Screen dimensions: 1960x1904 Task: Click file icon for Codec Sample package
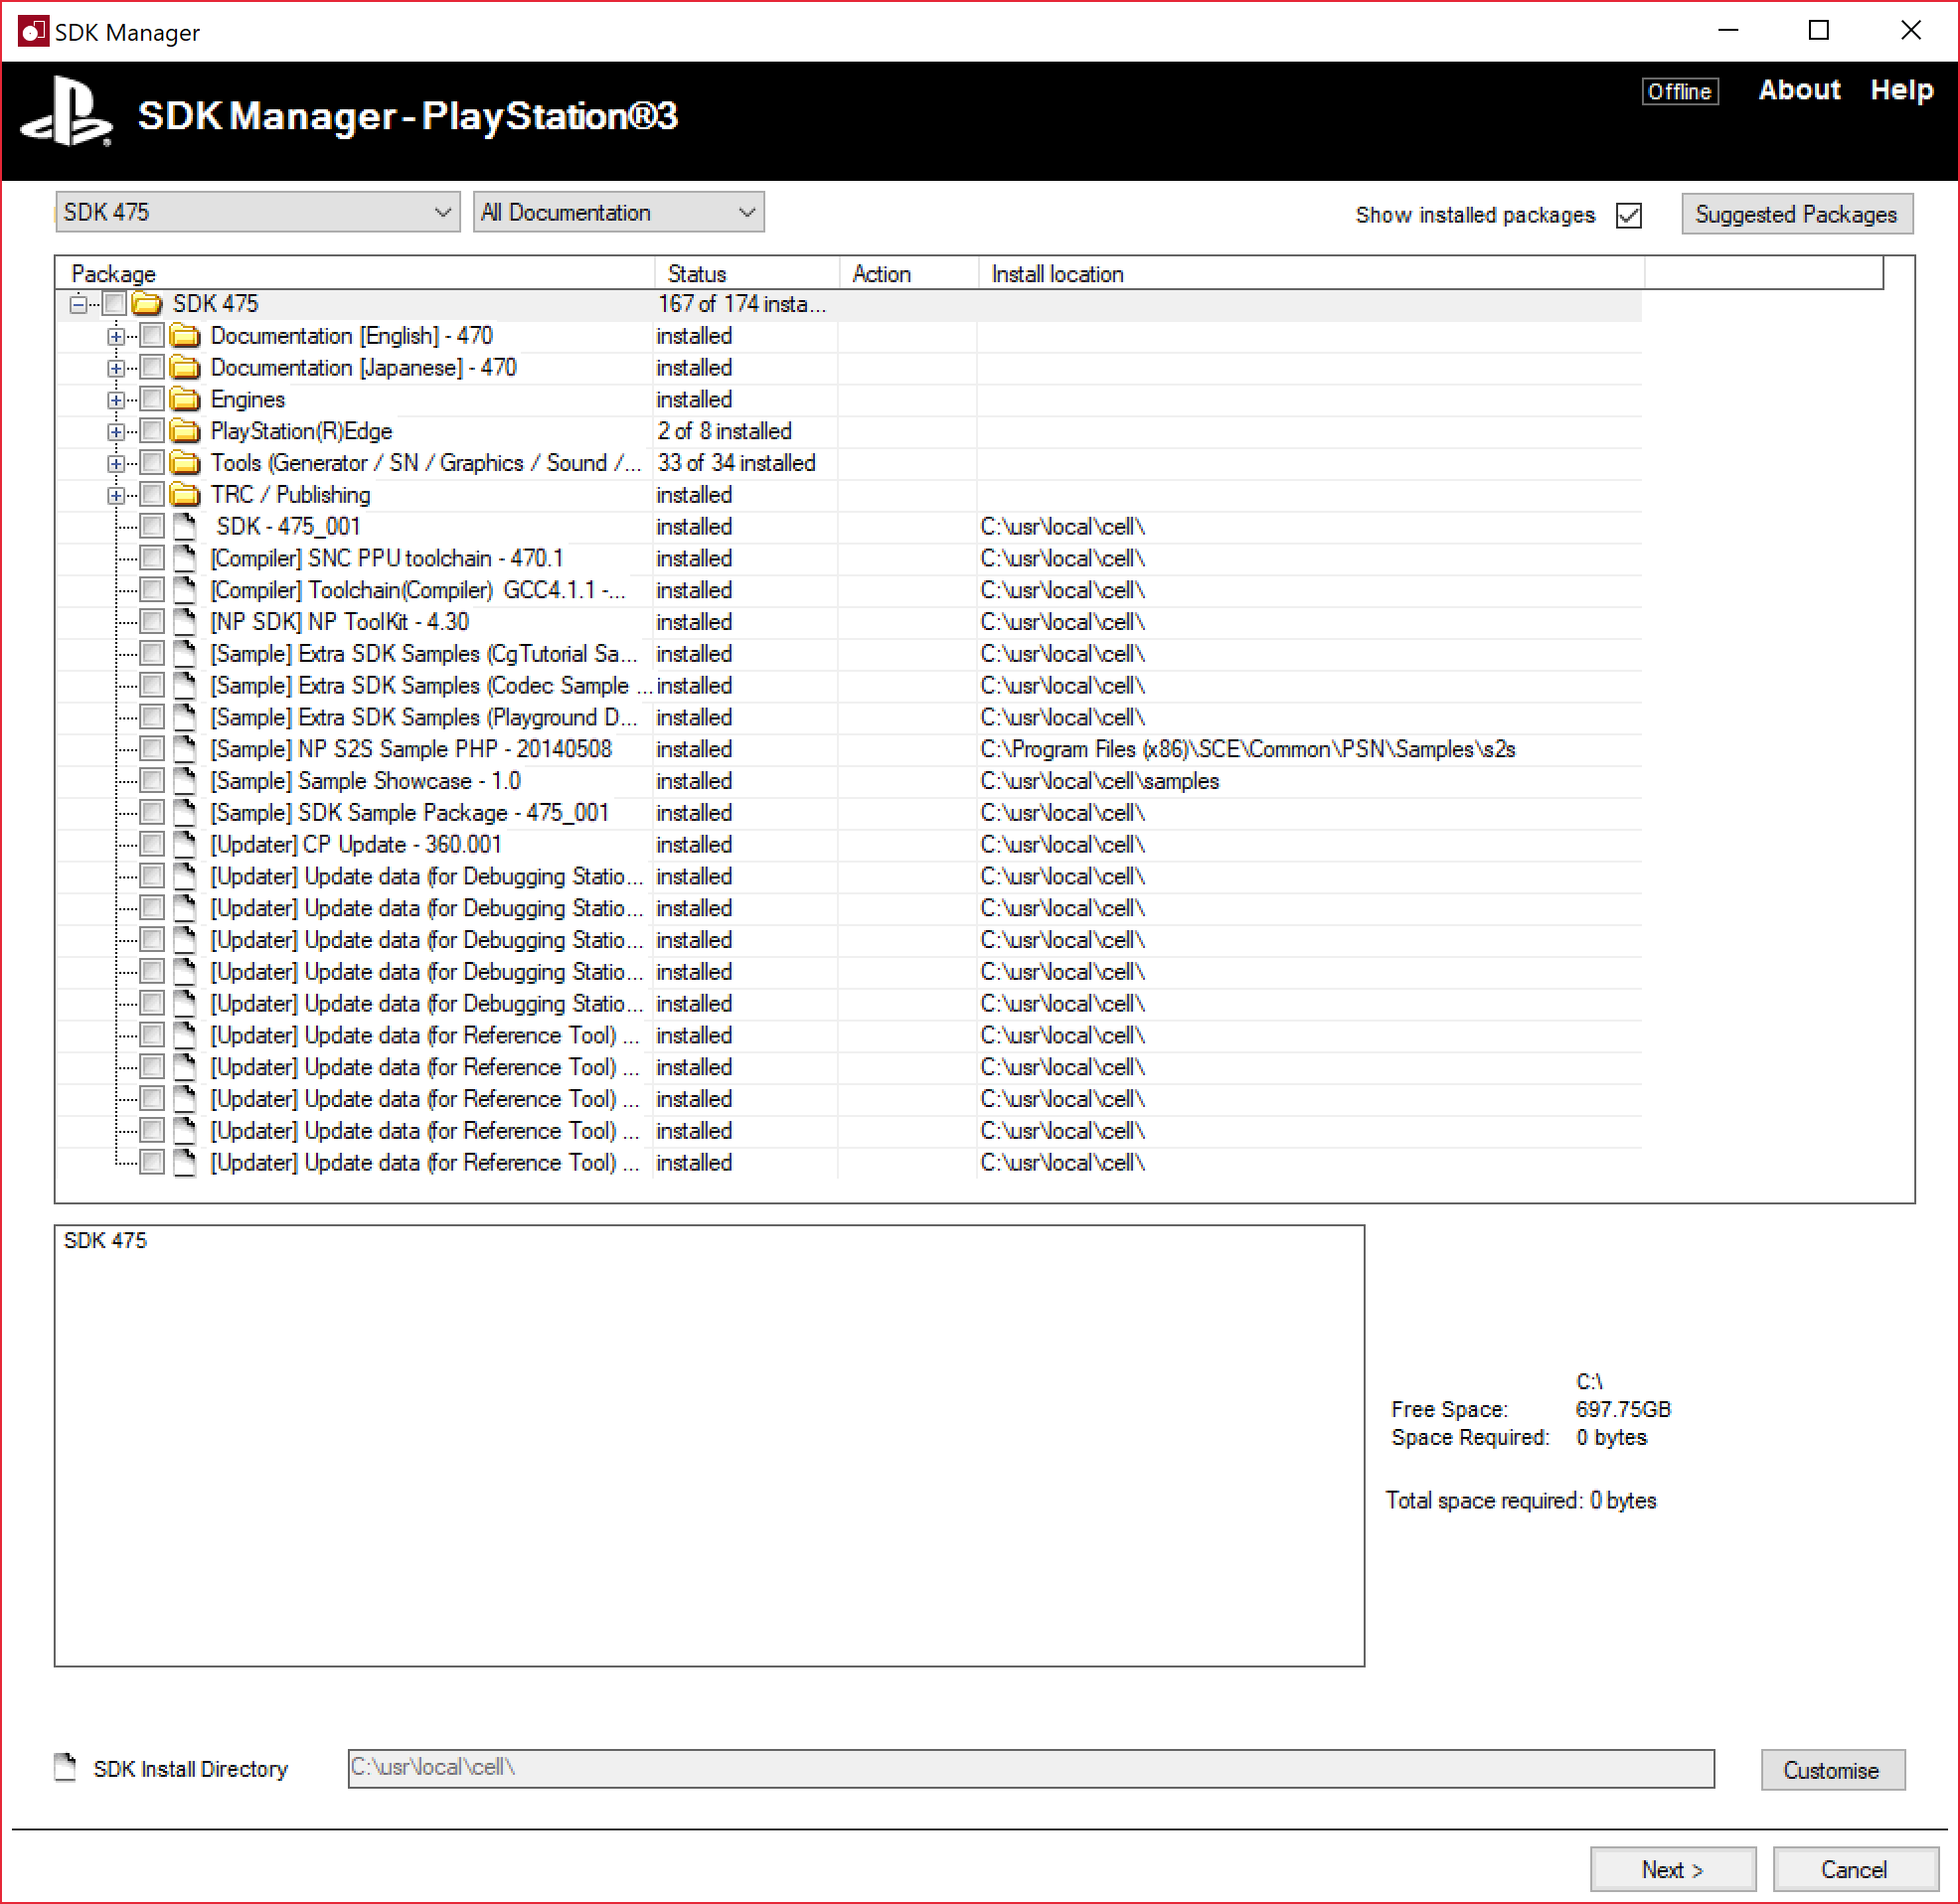click(184, 685)
